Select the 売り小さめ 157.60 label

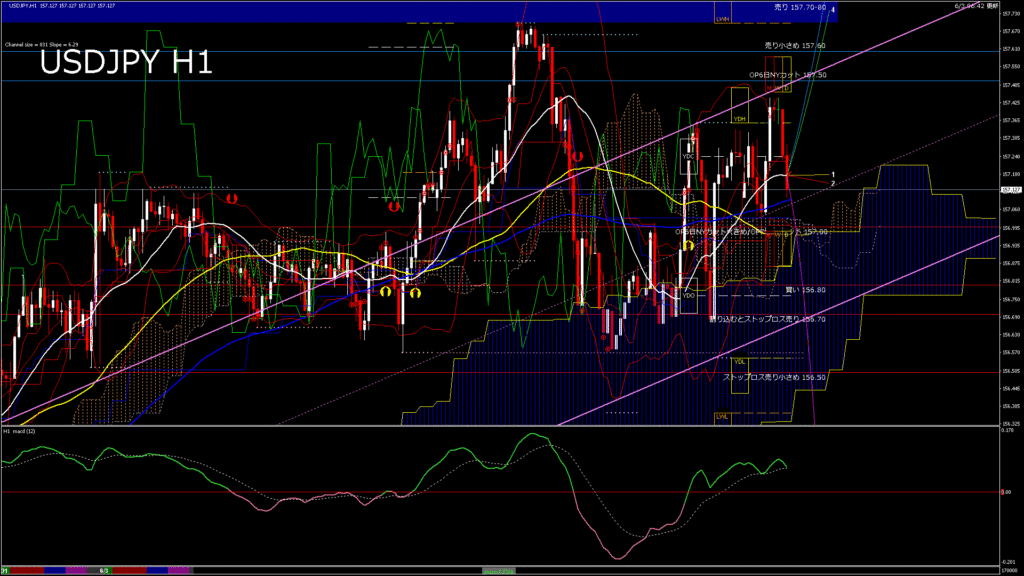(795, 46)
